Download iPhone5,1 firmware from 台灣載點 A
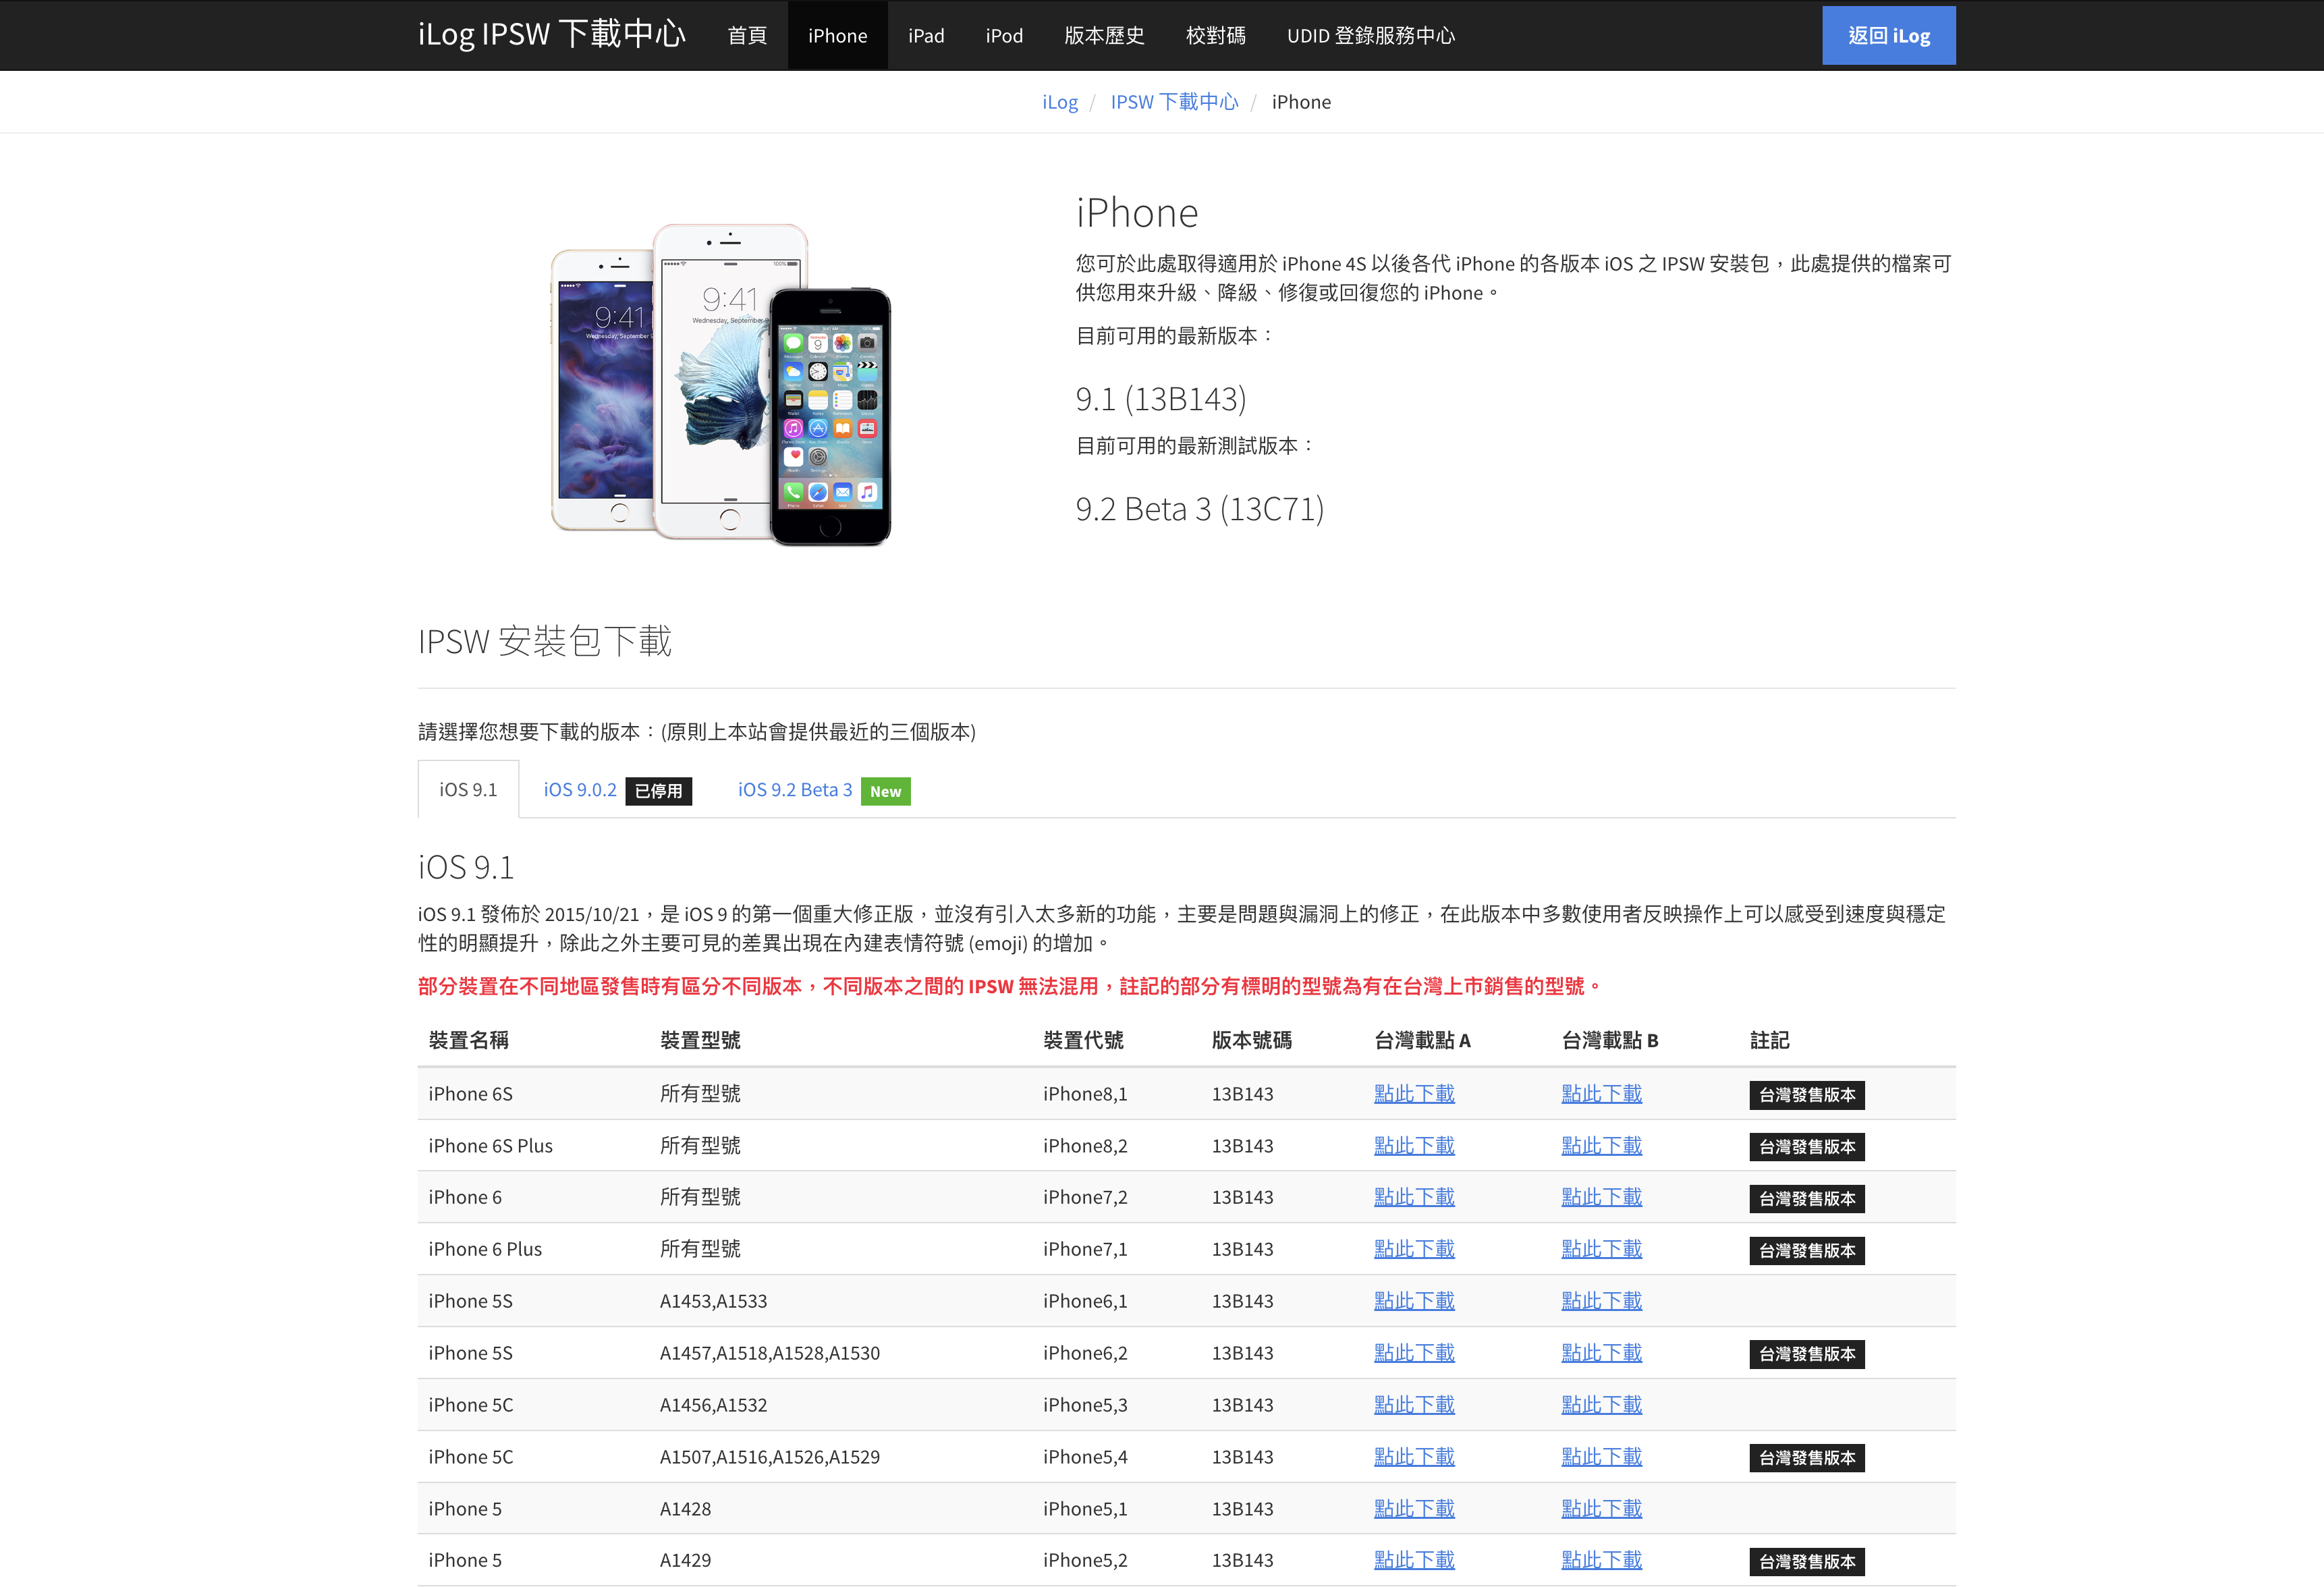This screenshot has height=1587, width=2324. tap(1414, 1509)
